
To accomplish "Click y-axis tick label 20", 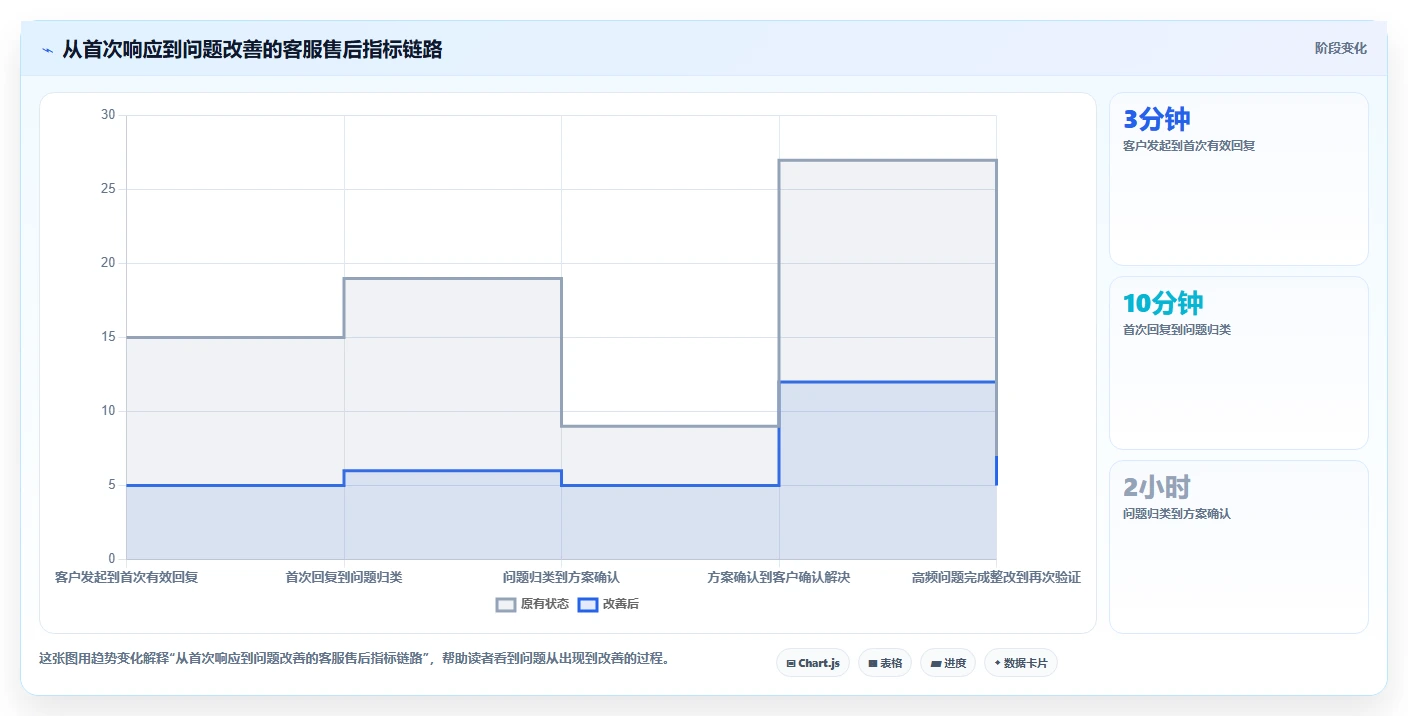I will click(109, 263).
